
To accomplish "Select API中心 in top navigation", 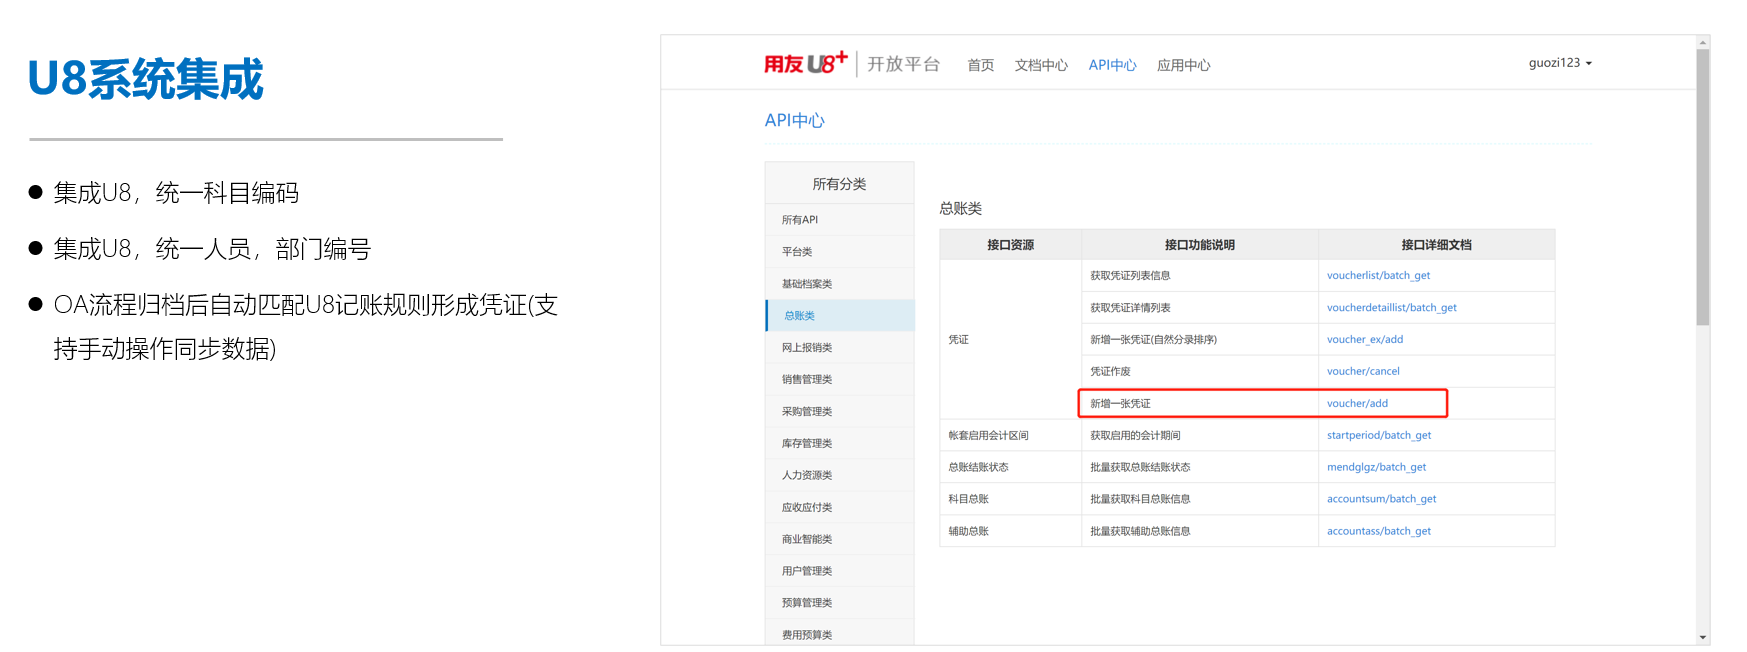I will coord(1112,65).
